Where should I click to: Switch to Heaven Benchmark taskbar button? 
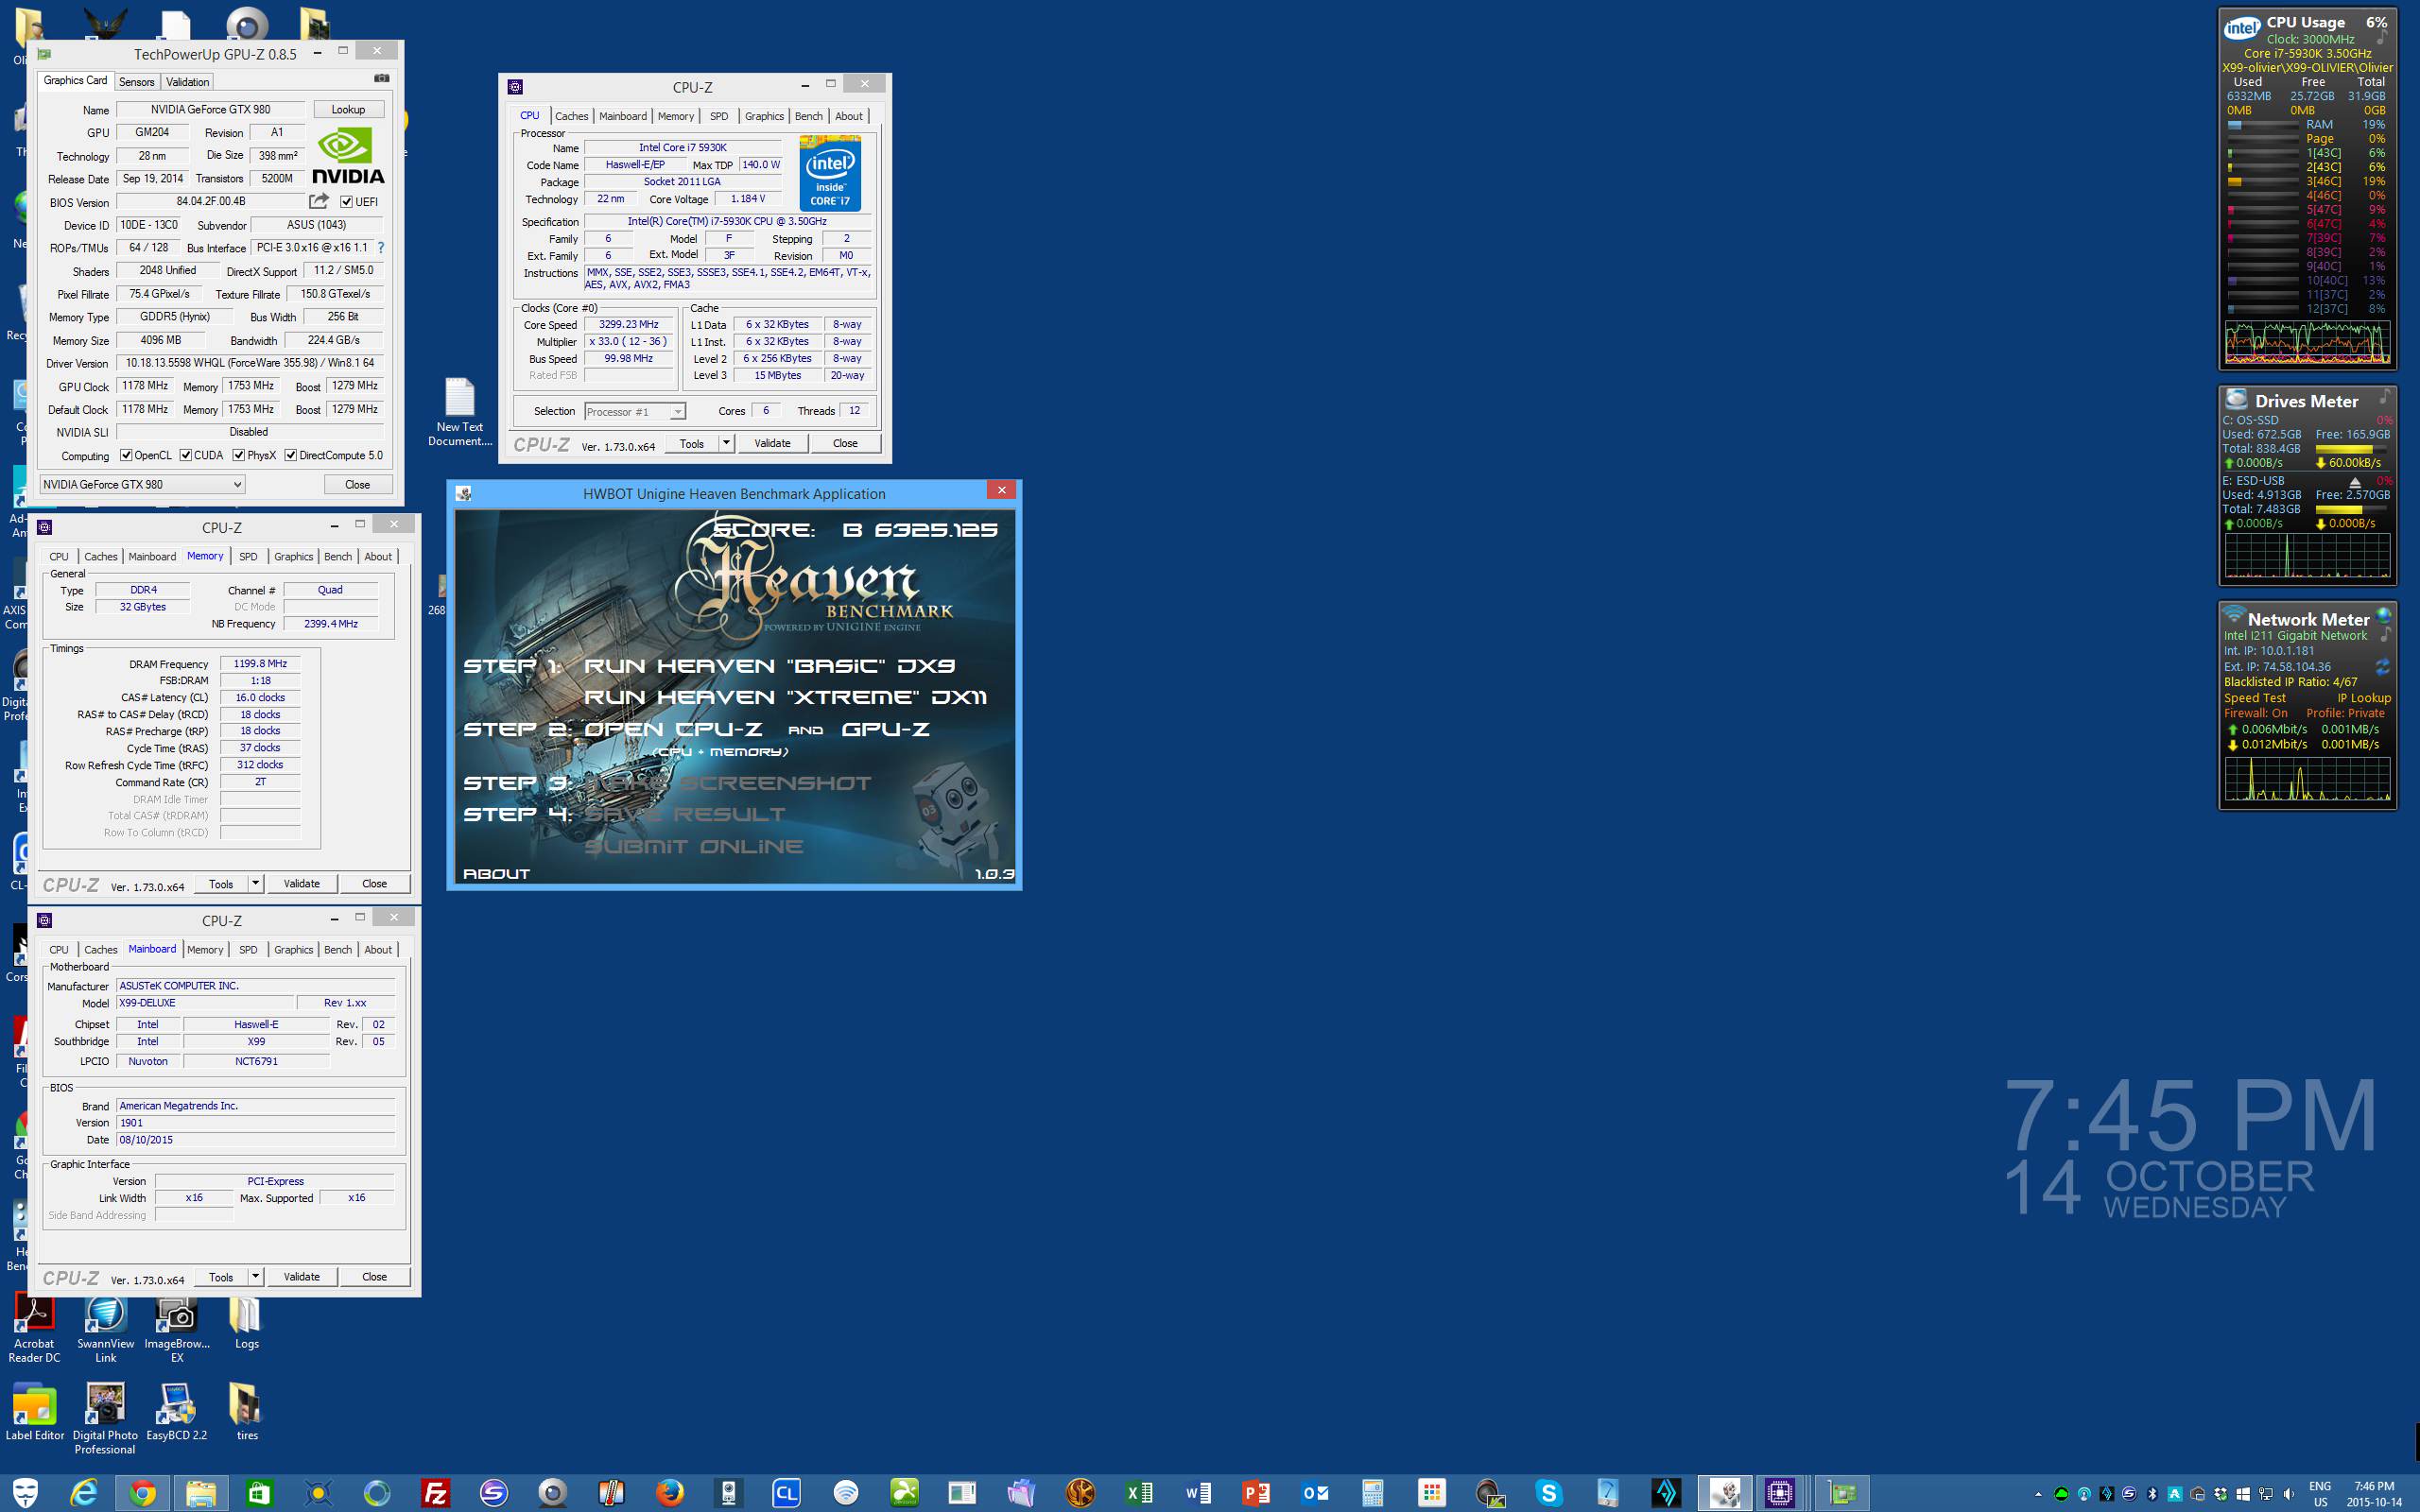(1724, 1493)
